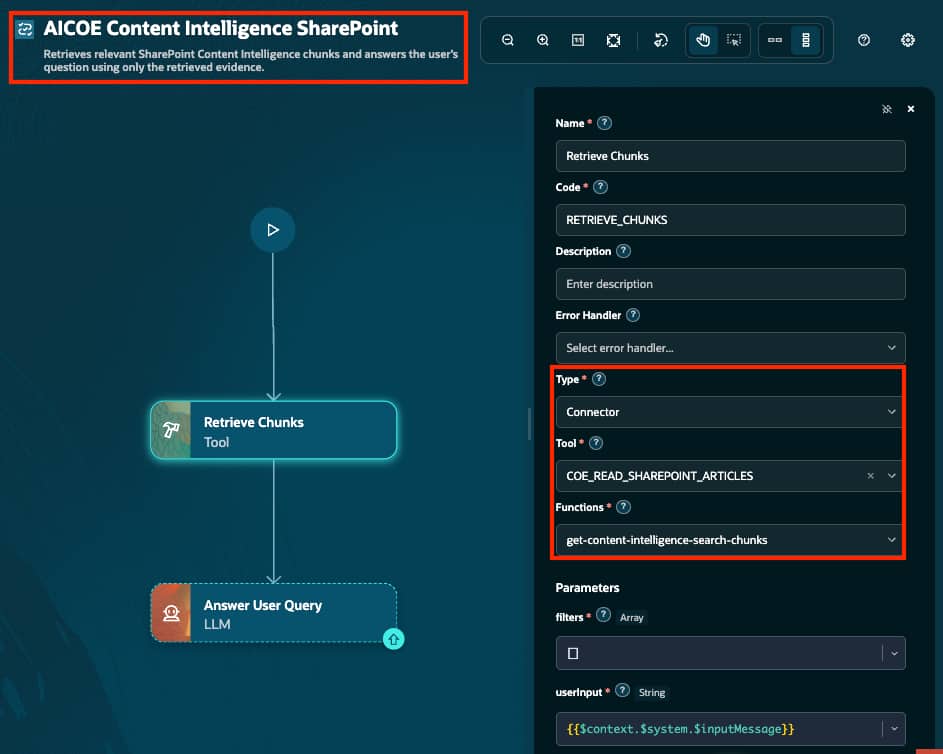Show help for the Tool field
Screen dimensions: 943x754
click(596, 443)
